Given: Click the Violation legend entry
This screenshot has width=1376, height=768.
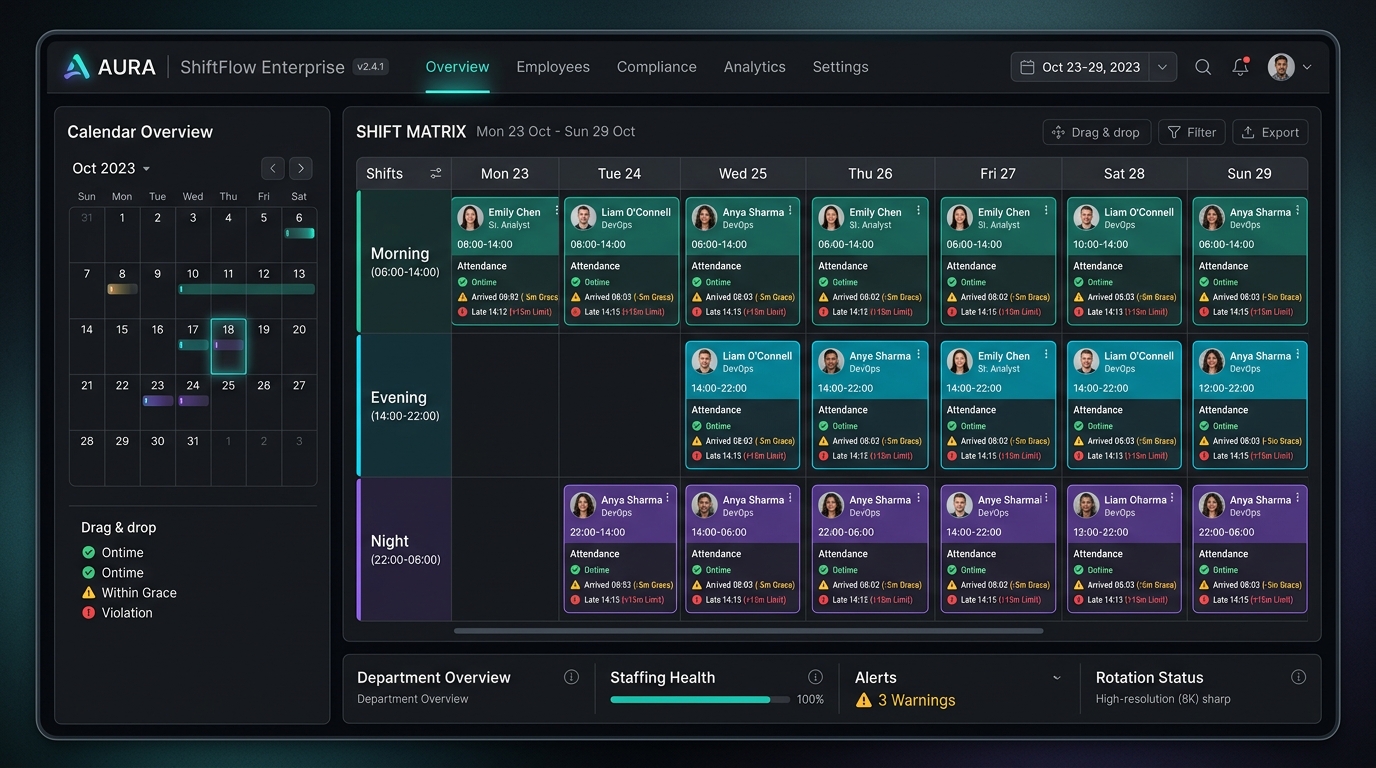Looking at the screenshot, I should (117, 613).
